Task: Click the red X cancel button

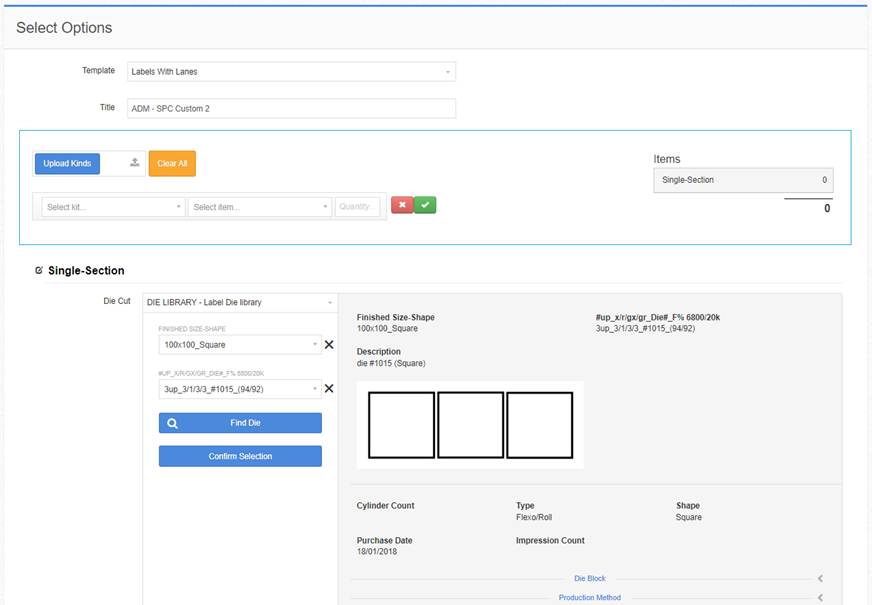Action: [x=402, y=205]
